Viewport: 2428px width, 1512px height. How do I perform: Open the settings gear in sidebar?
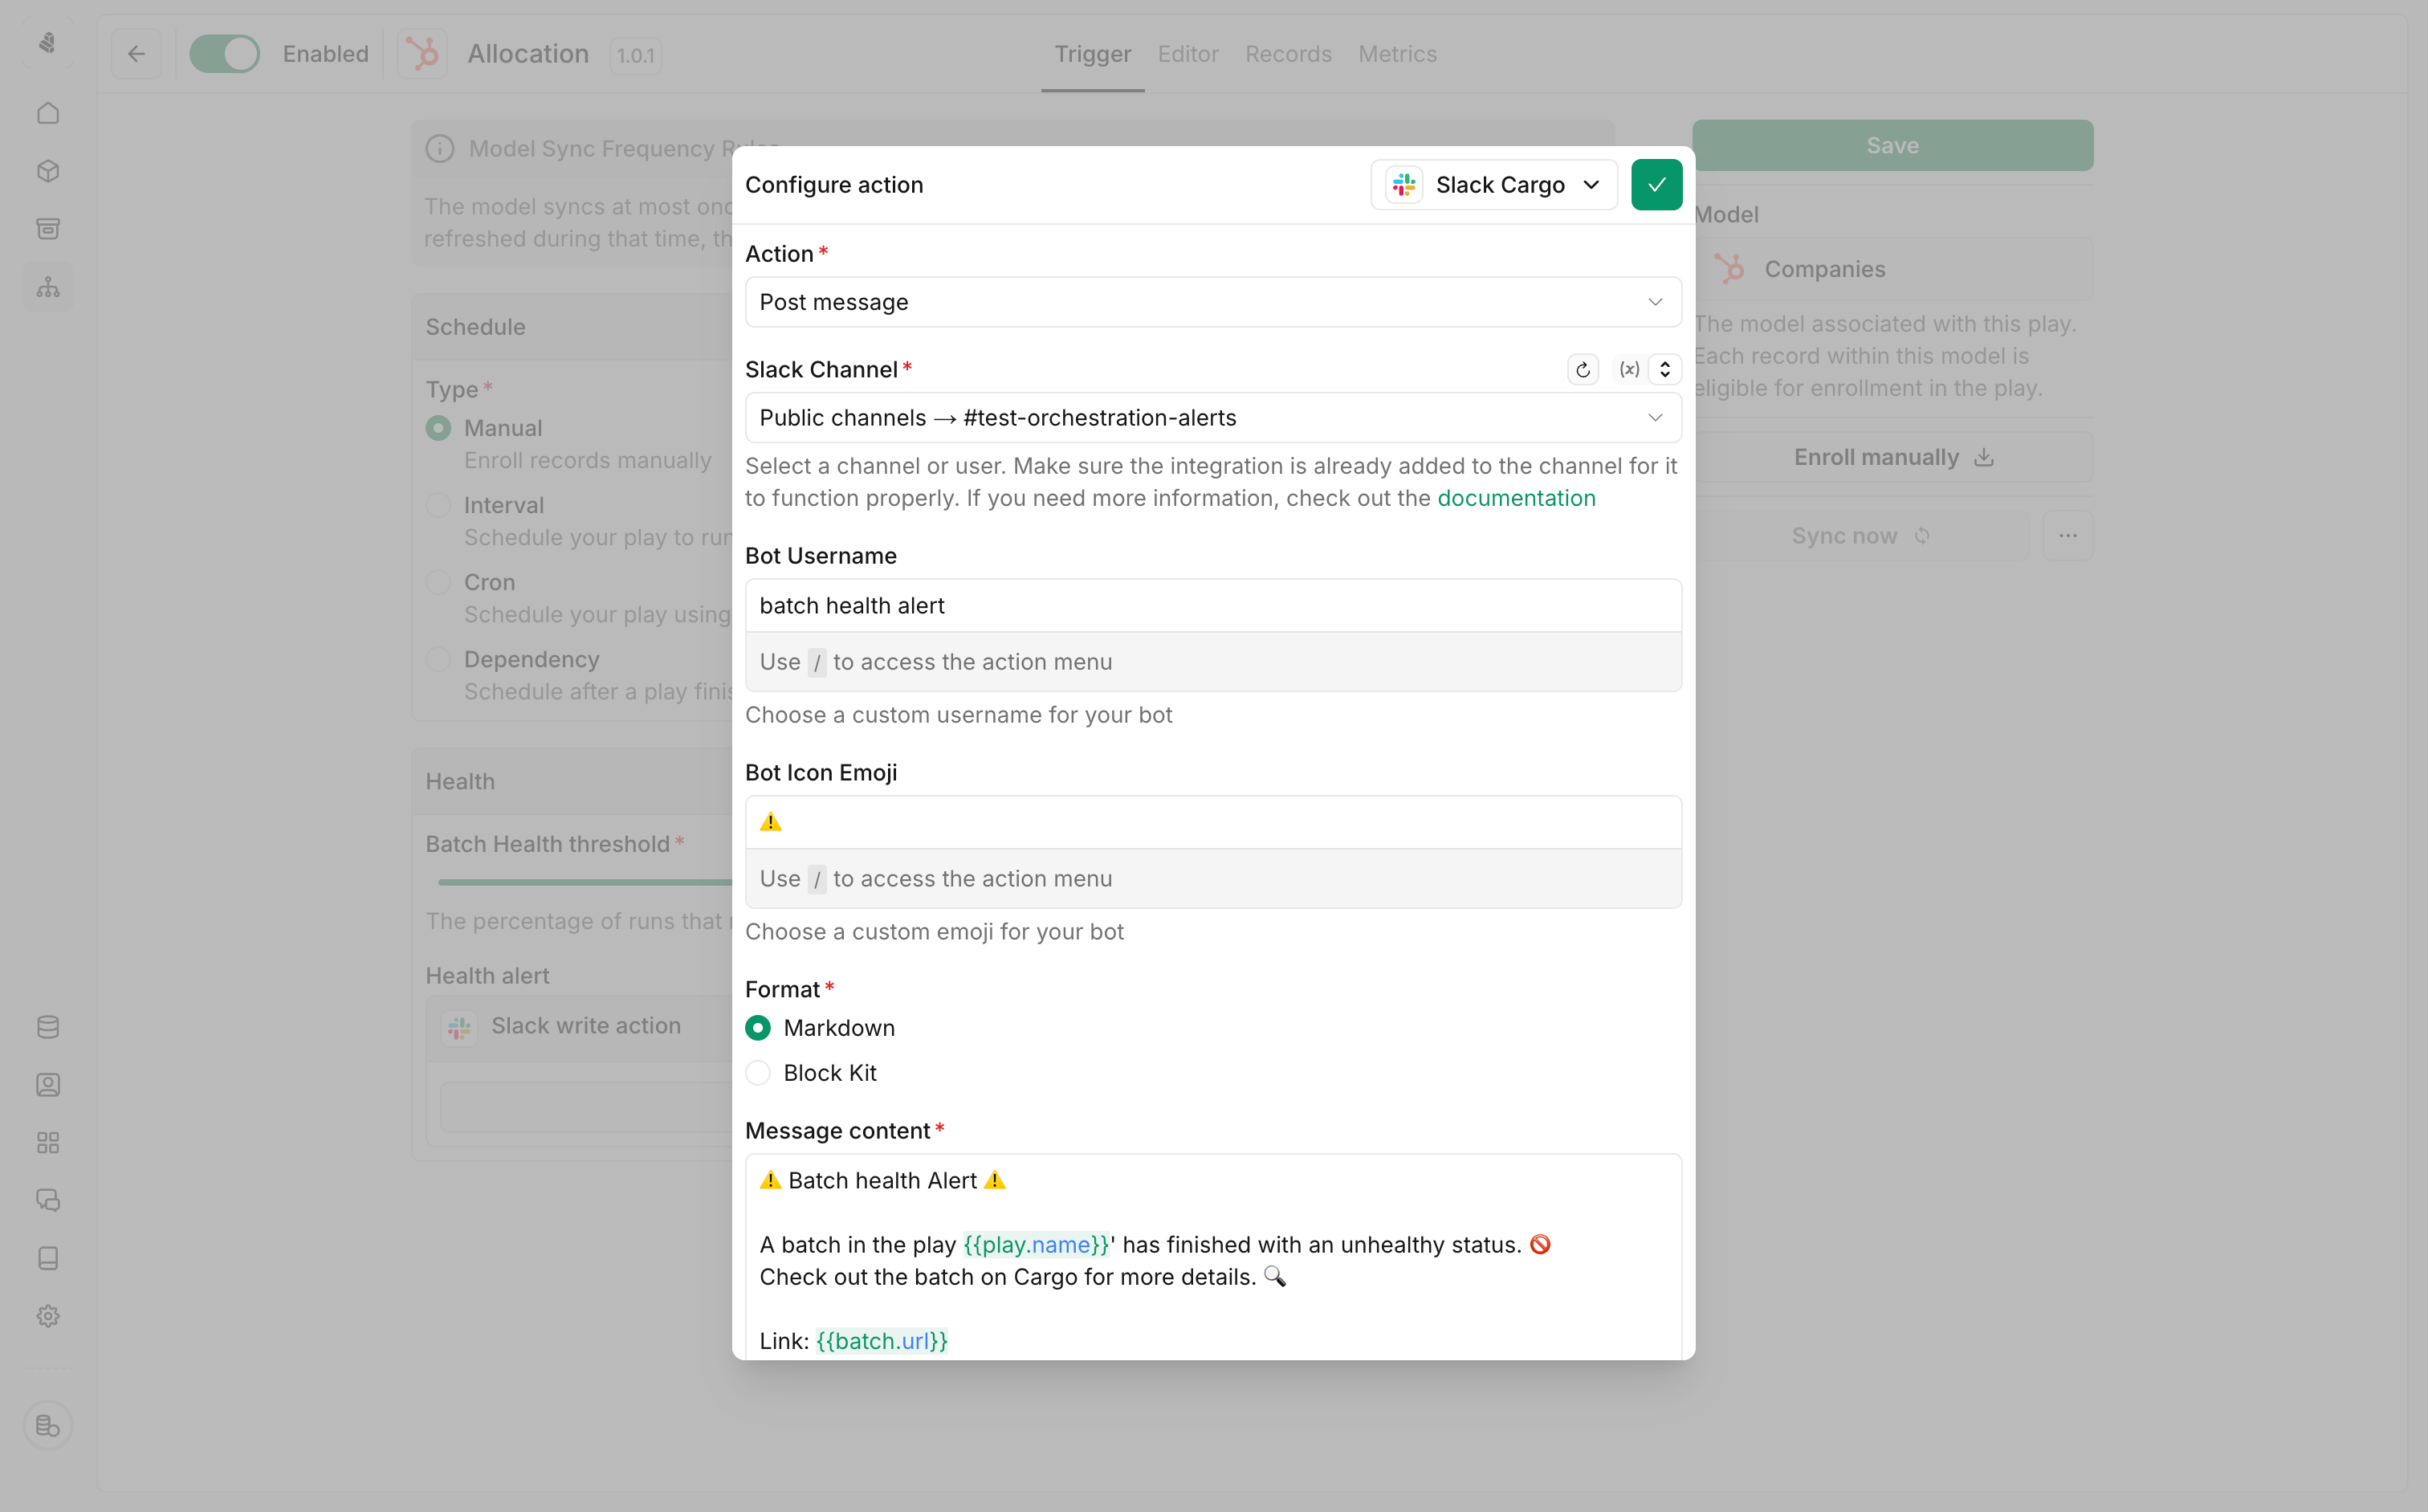(48, 1316)
